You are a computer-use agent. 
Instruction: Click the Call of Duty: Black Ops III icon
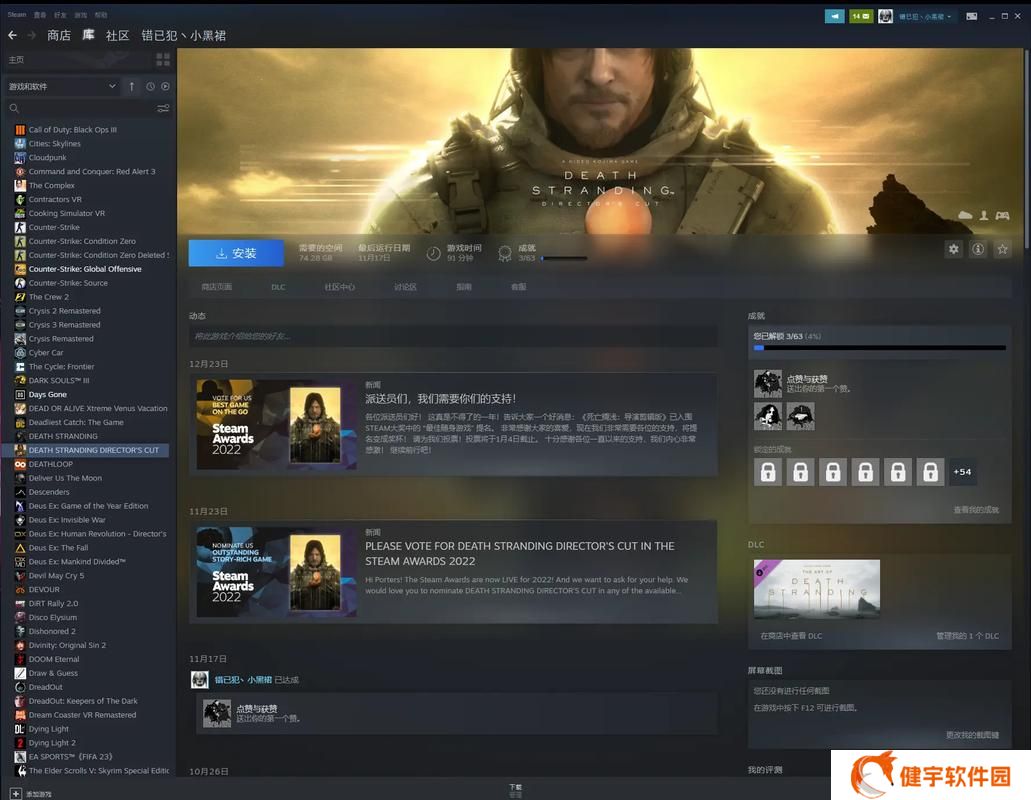point(20,129)
